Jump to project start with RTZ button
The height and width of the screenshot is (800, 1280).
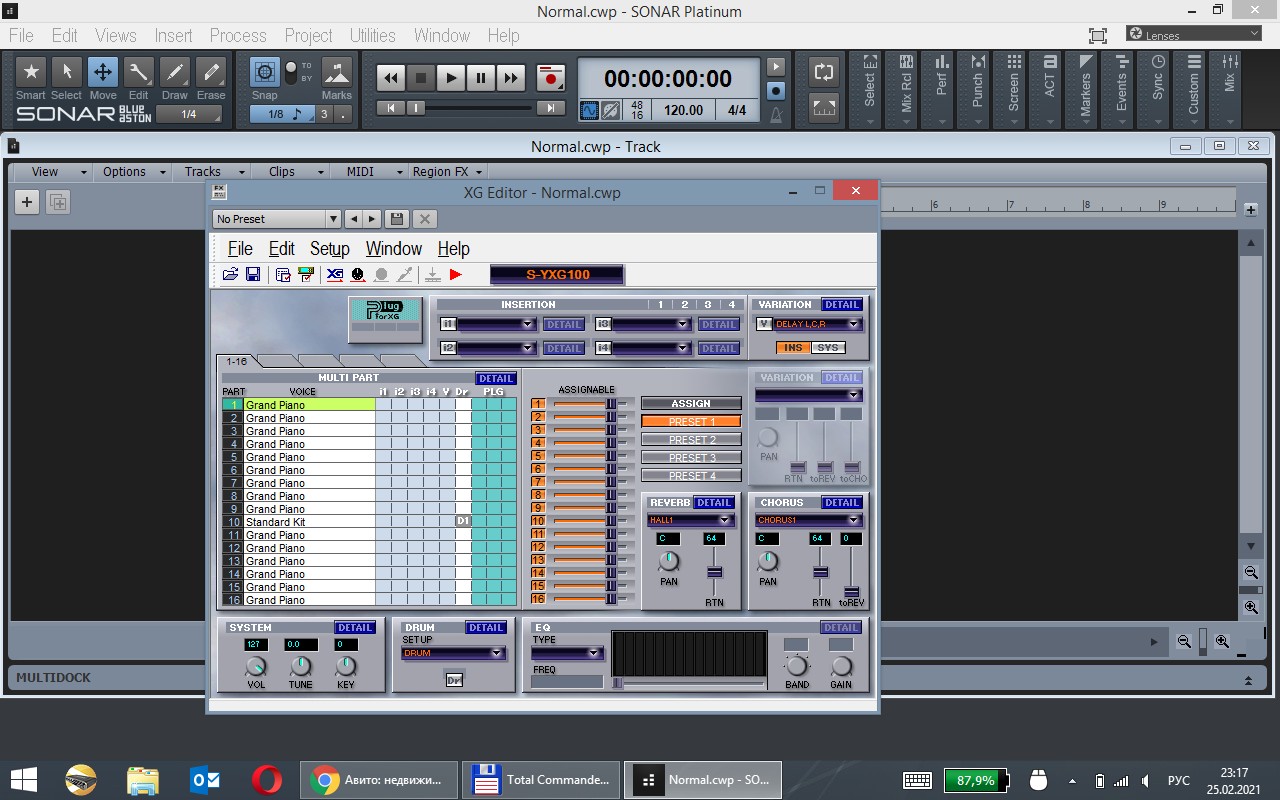(390, 108)
